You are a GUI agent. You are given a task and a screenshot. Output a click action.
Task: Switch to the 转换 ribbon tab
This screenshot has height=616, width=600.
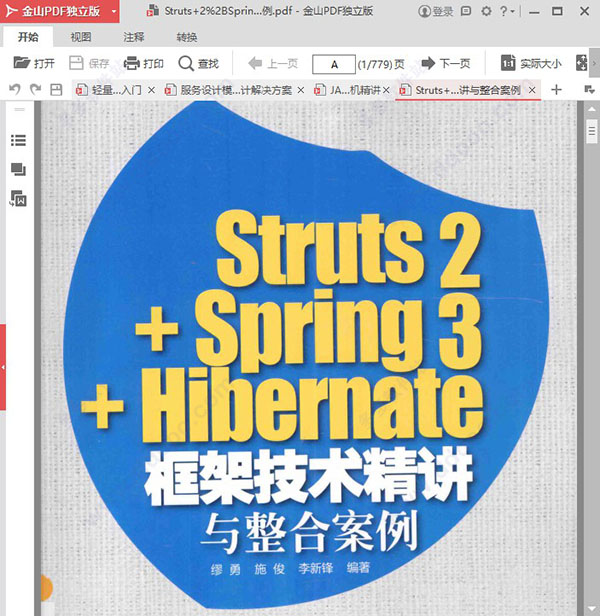click(187, 37)
